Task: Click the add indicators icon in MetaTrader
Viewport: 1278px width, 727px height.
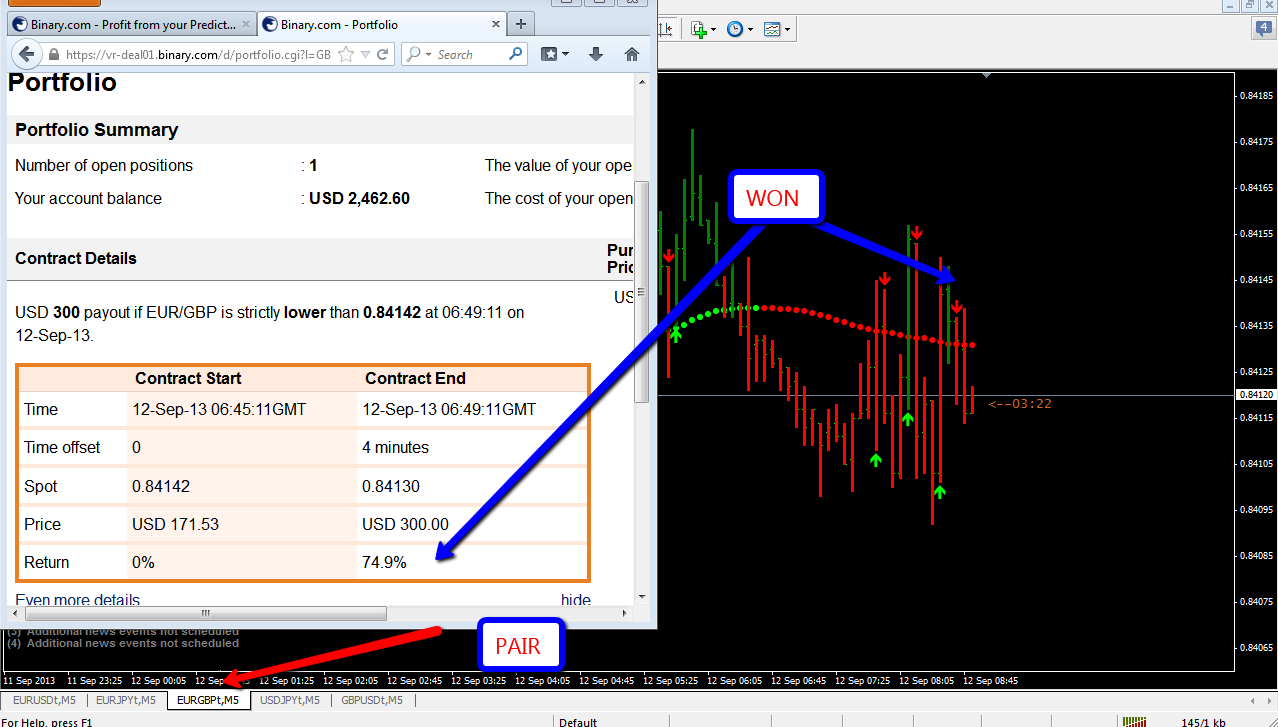Action: click(x=699, y=29)
